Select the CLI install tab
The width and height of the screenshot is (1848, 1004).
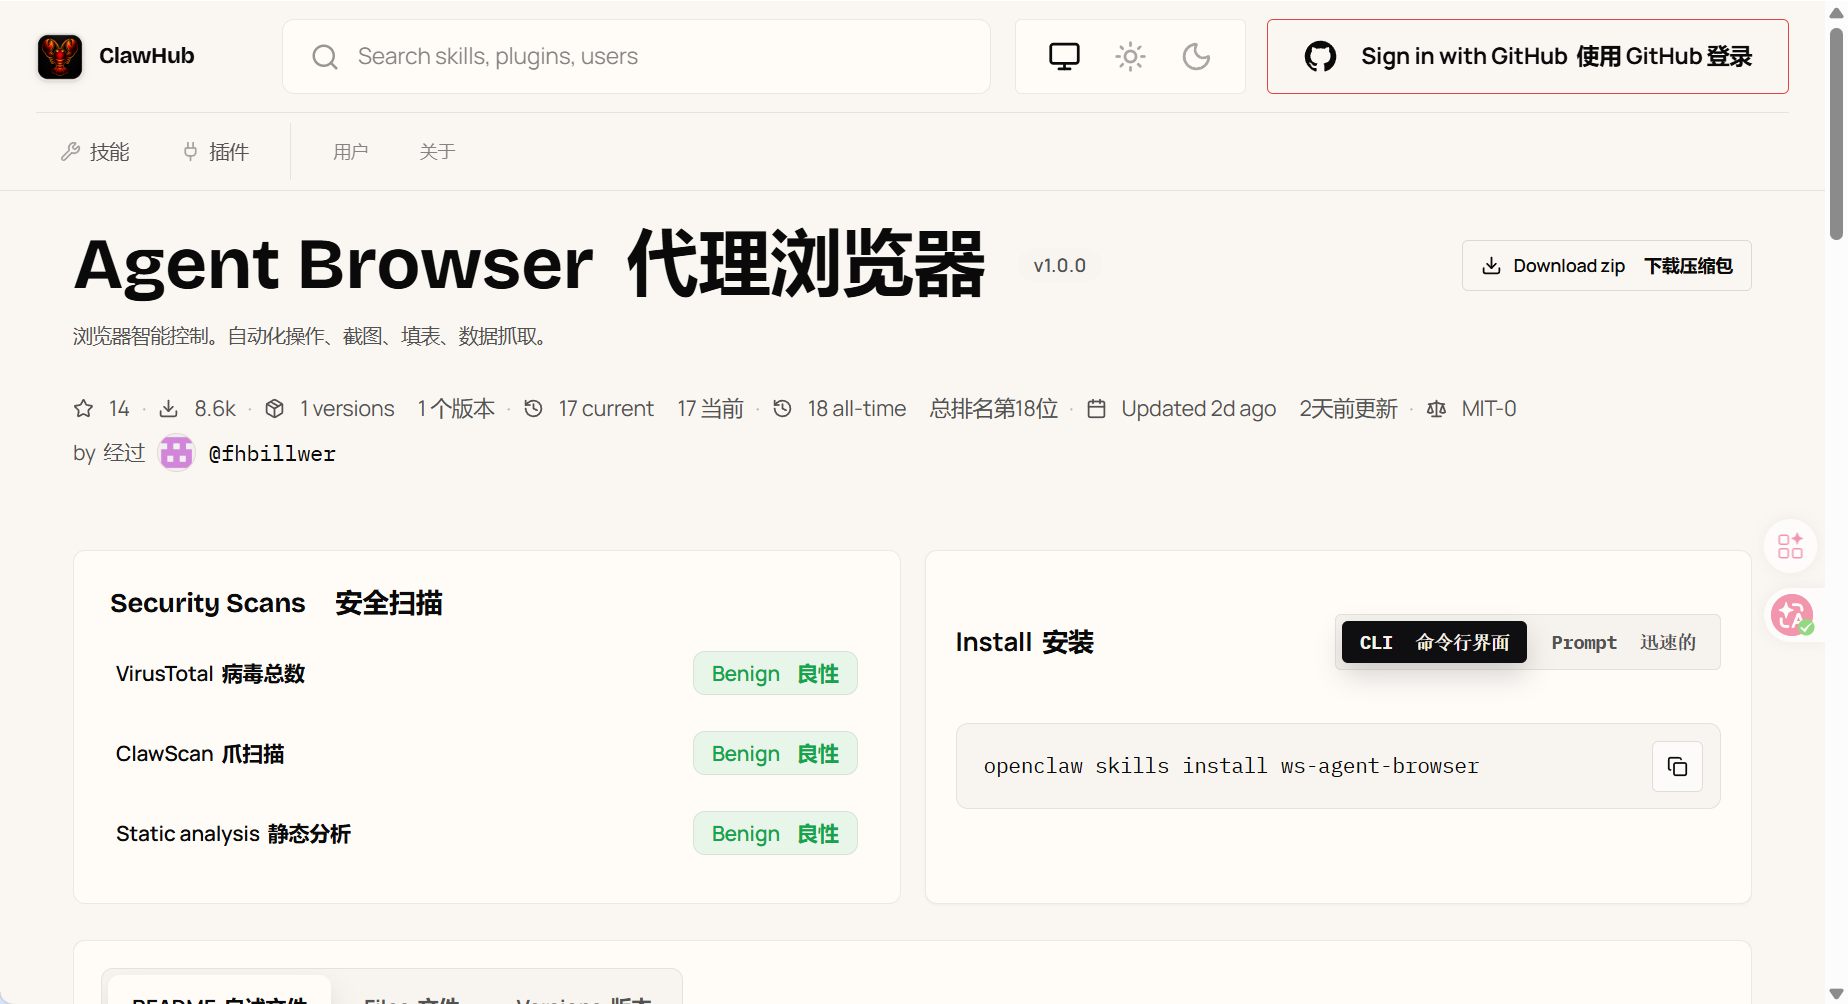click(x=1434, y=642)
